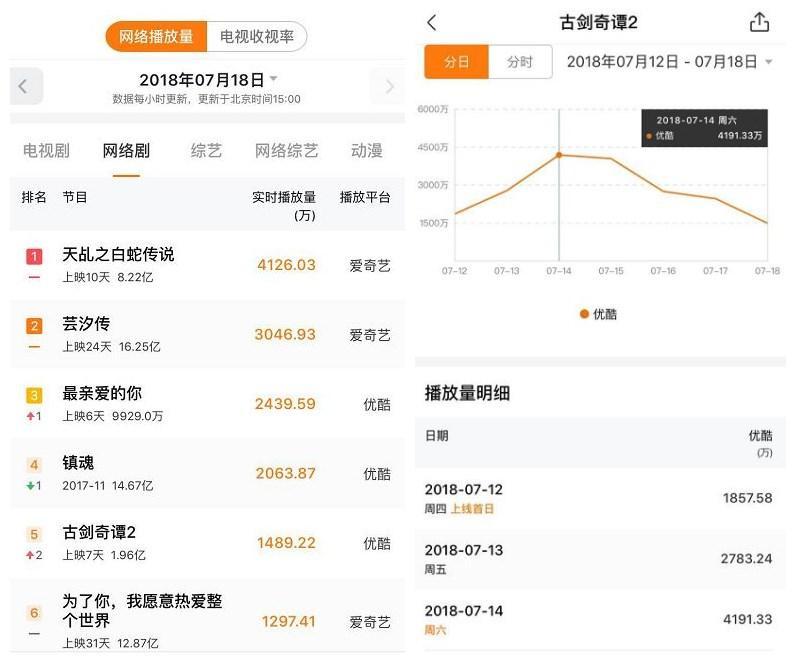Click 爱奇艺 platform for 天乩之白蛇传说
The width and height of the screenshot is (796, 664).
(x=370, y=265)
